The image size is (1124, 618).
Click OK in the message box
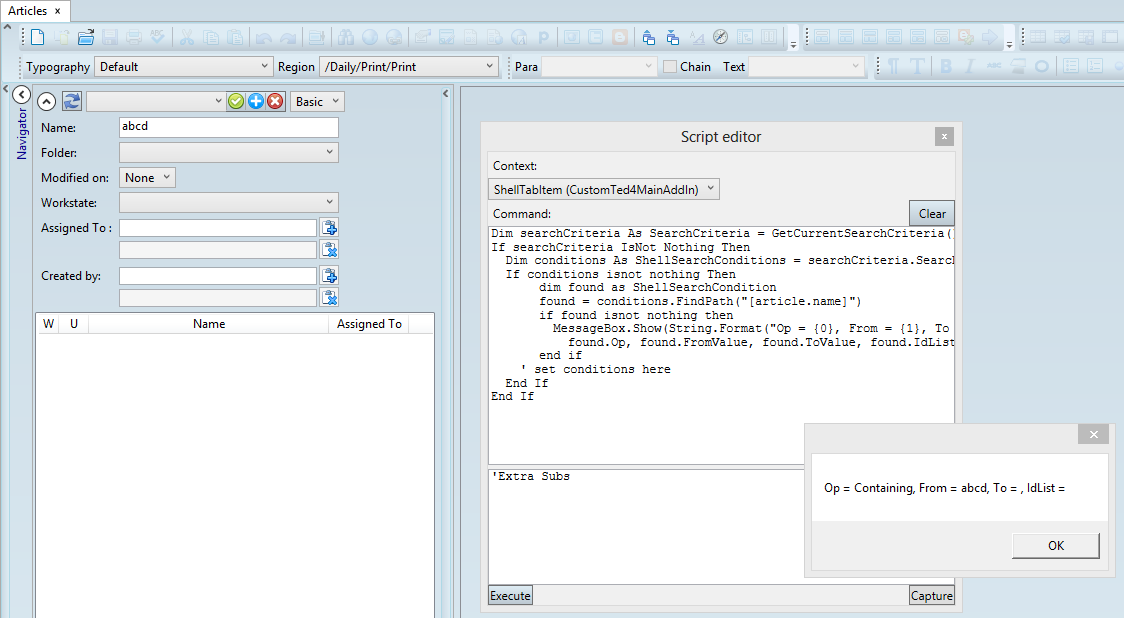tap(1056, 546)
